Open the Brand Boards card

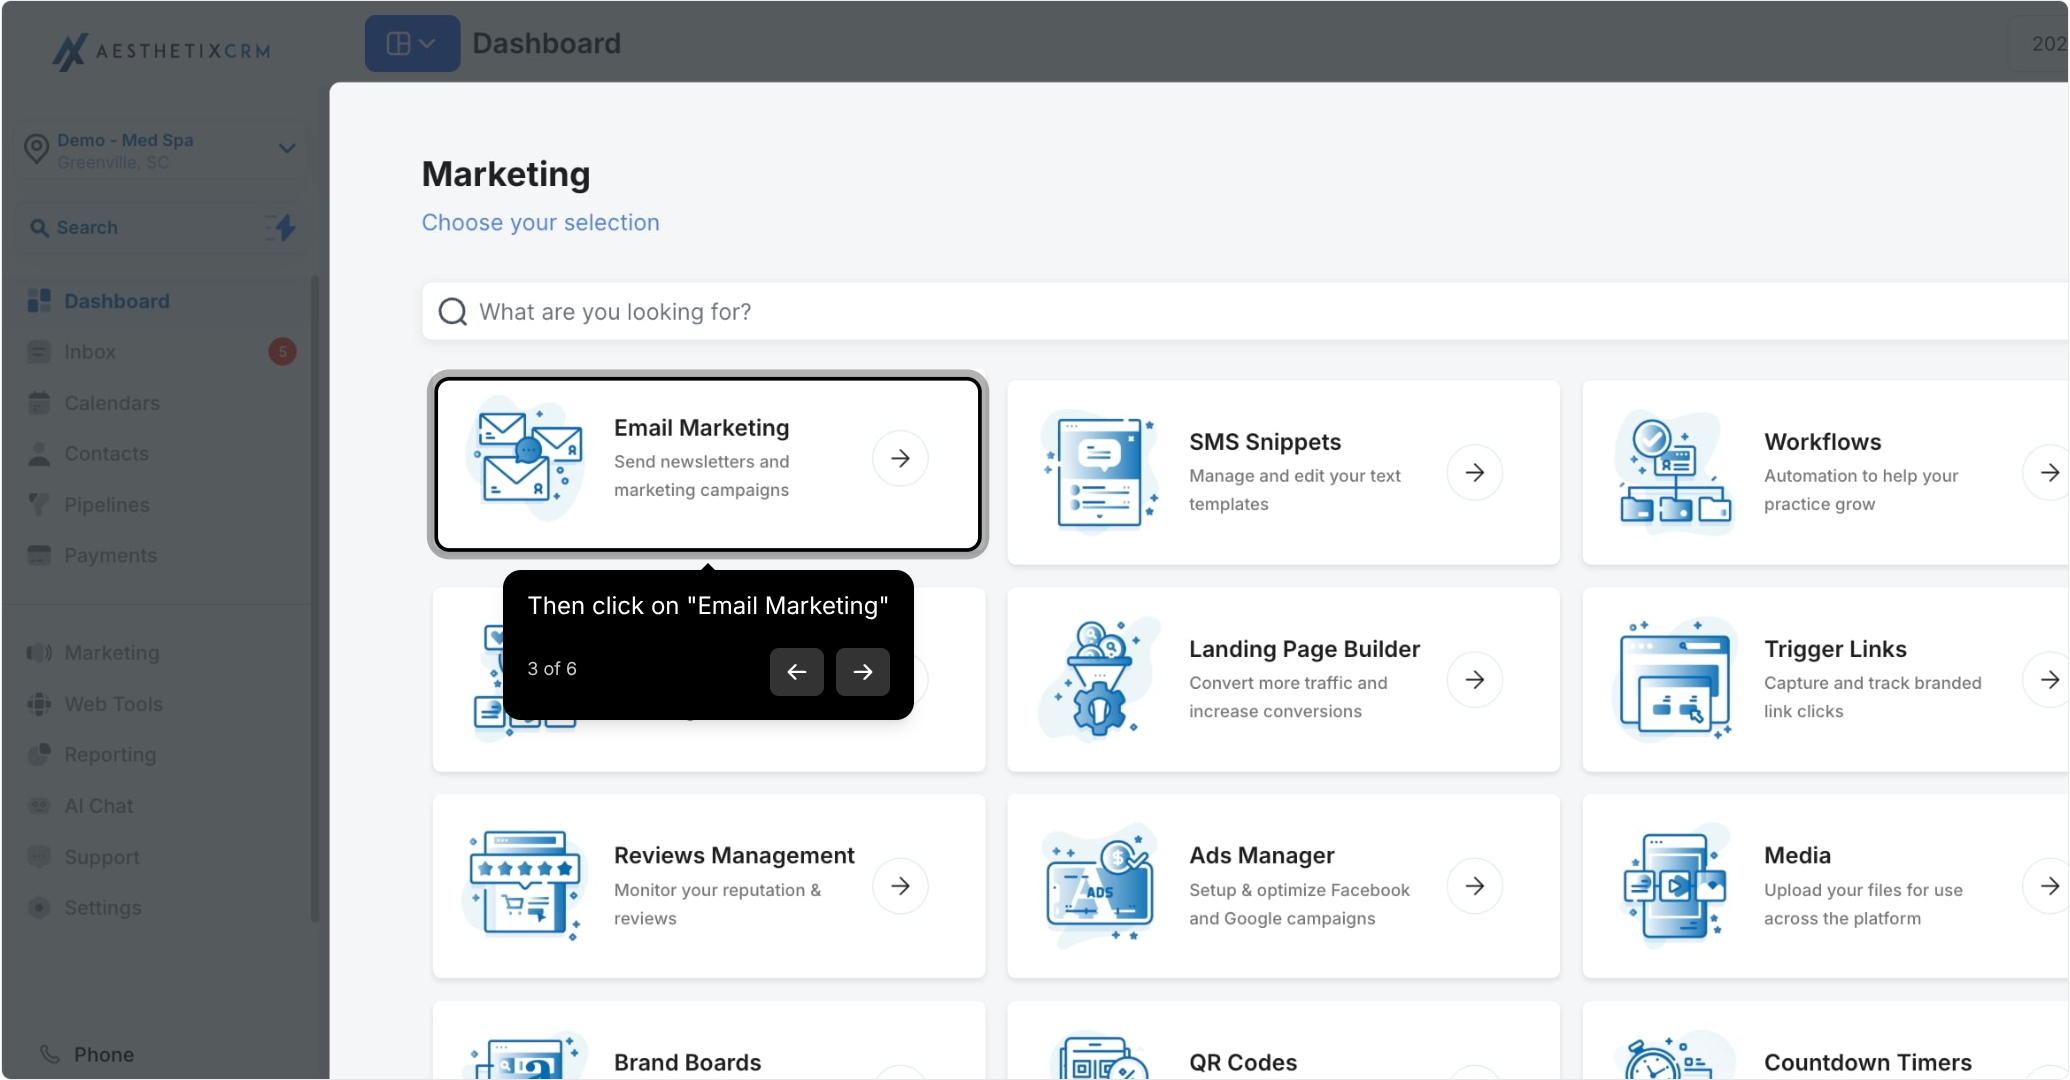click(708, 1040)
